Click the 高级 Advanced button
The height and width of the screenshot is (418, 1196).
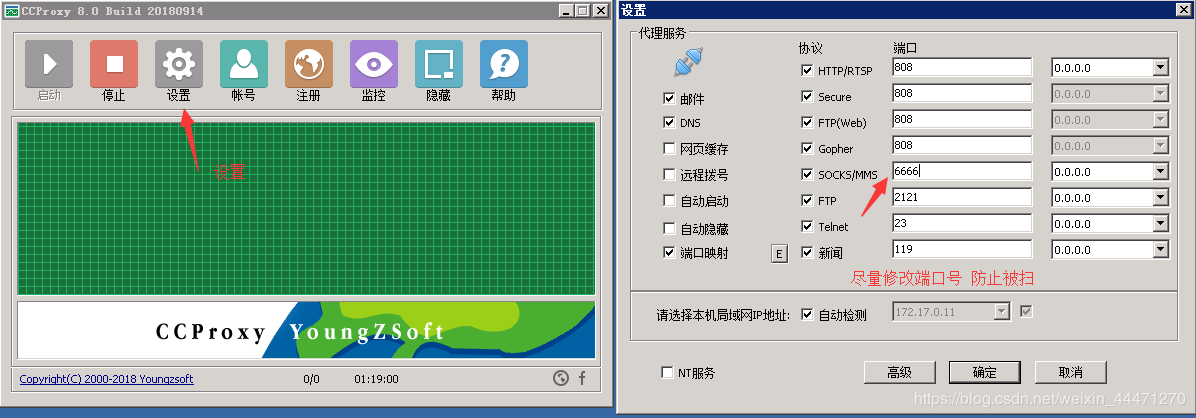(899, 372)
